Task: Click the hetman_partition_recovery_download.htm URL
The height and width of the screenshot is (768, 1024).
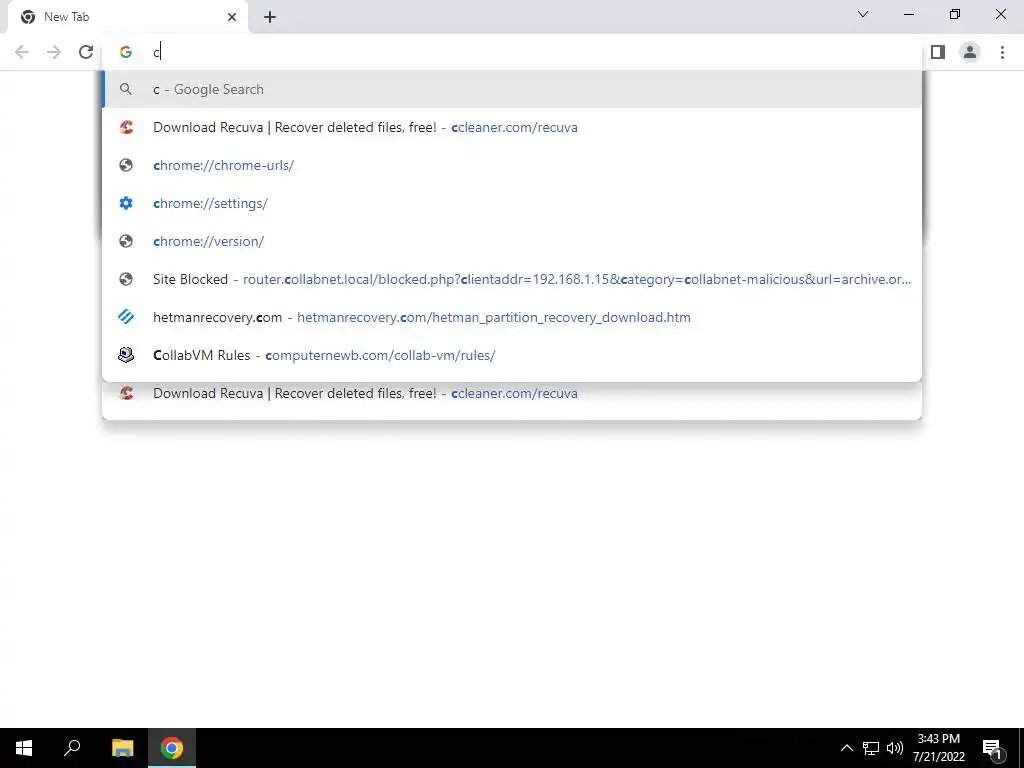Action: 494,317
